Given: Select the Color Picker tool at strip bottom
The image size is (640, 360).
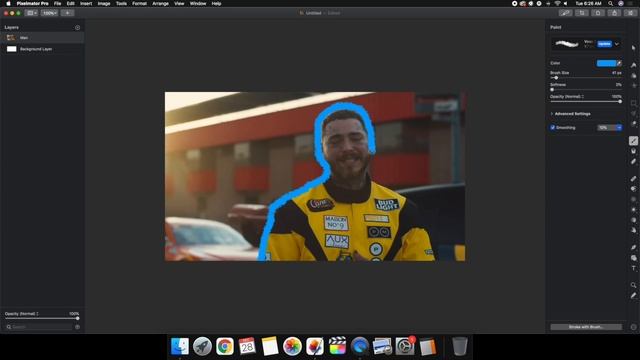Looking at the screenshot, I should (x=633, y=296).
